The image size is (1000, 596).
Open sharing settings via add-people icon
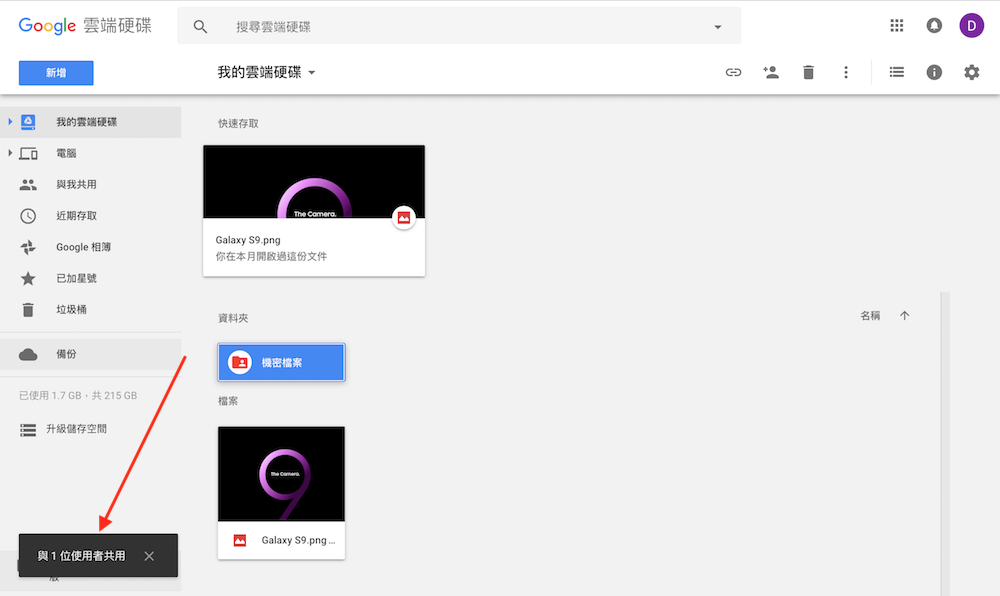(771, 72)
